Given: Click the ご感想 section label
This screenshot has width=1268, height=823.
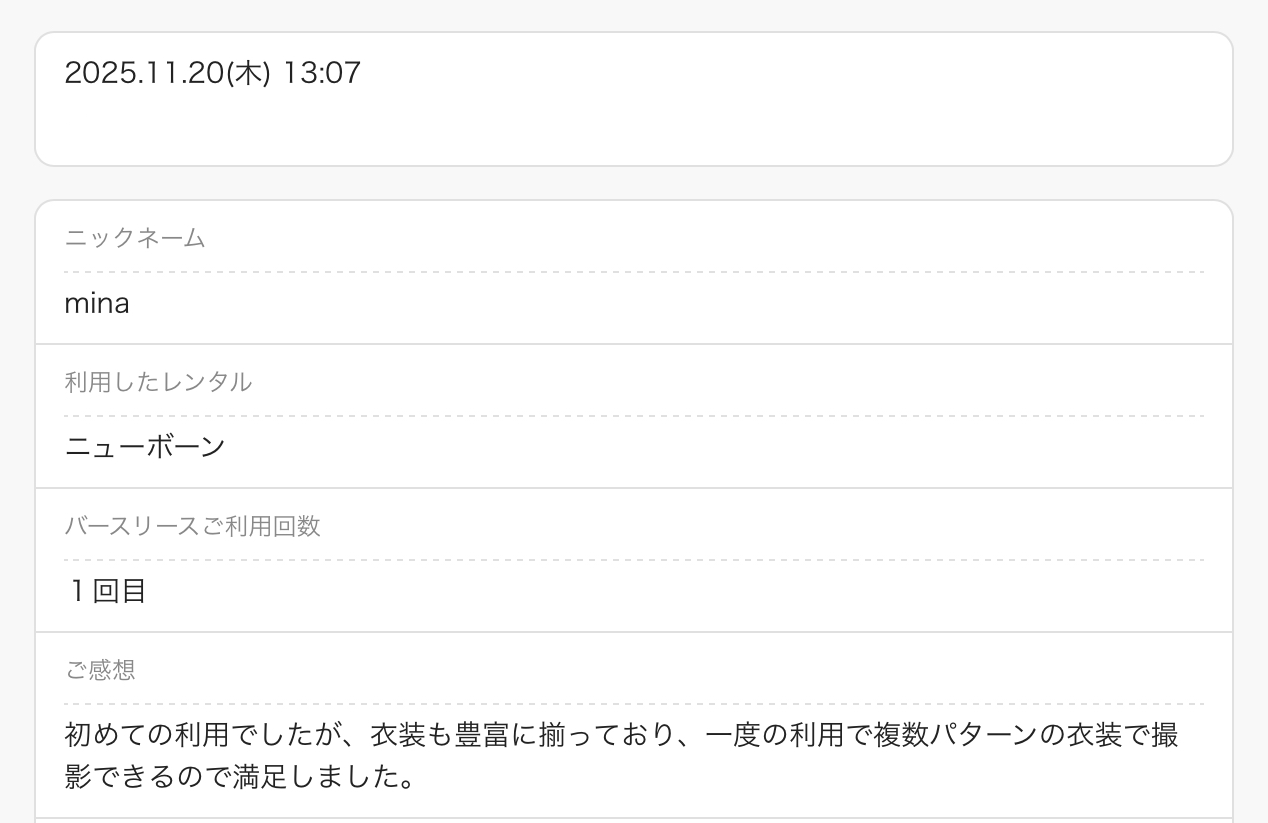Looking at the screenshot, I should [x=100, y=670].
